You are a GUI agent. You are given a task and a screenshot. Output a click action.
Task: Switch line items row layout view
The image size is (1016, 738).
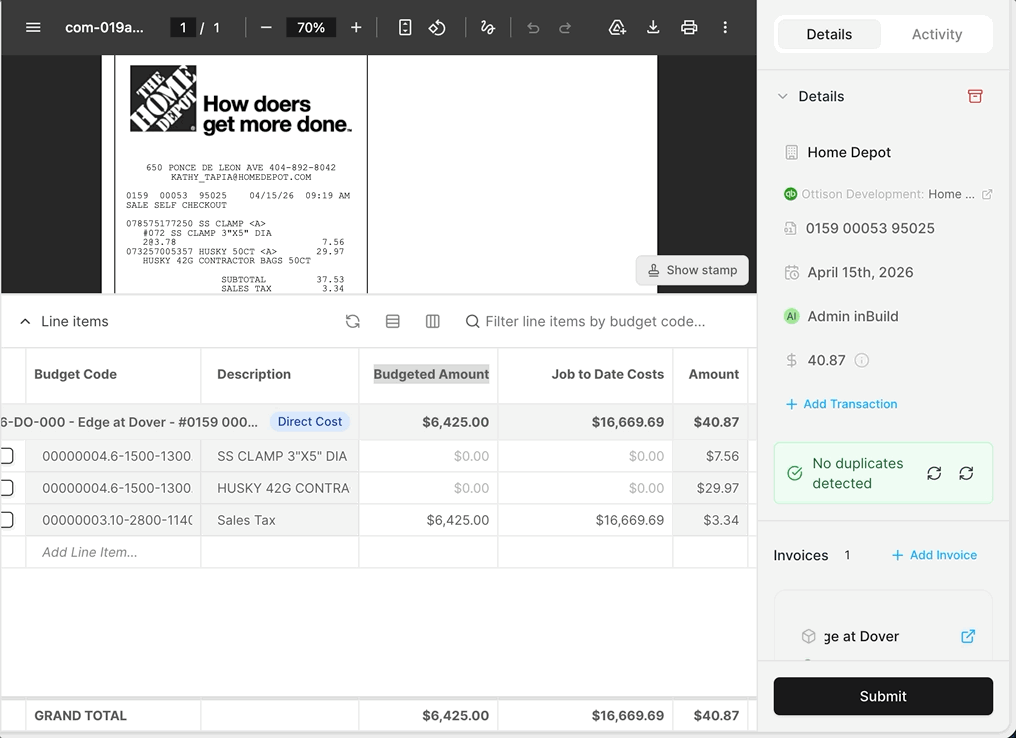tap(393, 321)
